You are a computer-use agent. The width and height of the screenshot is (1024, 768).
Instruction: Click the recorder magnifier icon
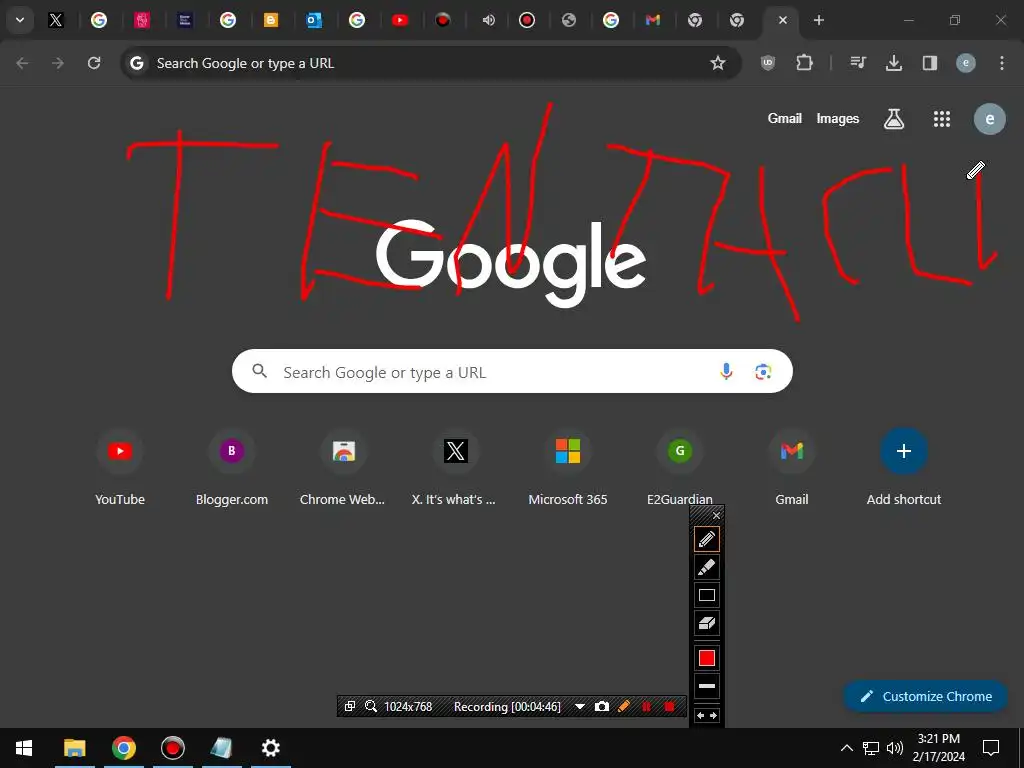click(371, 707)
